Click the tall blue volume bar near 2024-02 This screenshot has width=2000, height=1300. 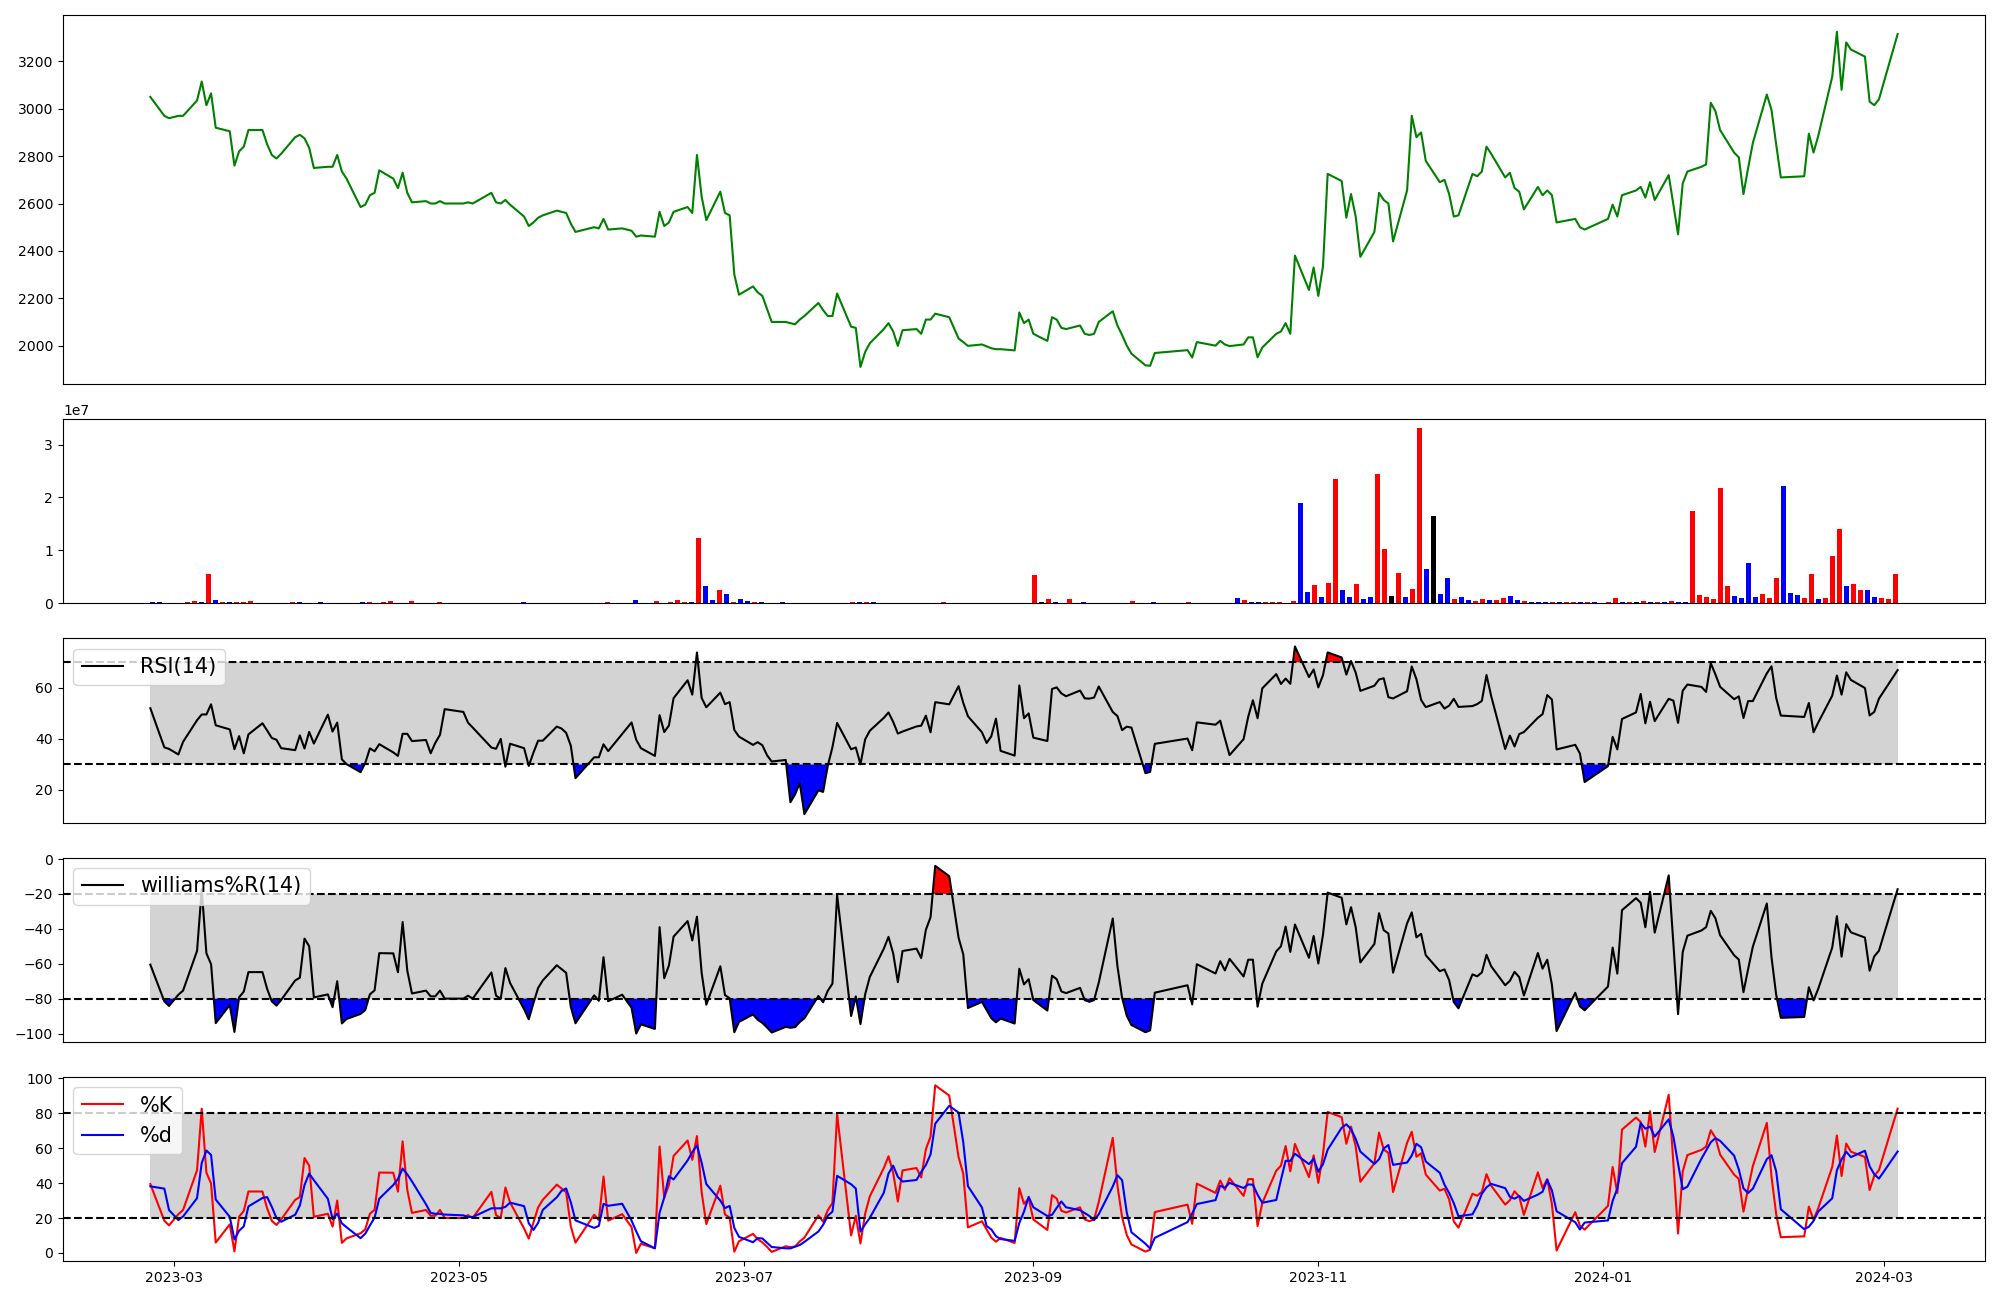click(1783, 545)
